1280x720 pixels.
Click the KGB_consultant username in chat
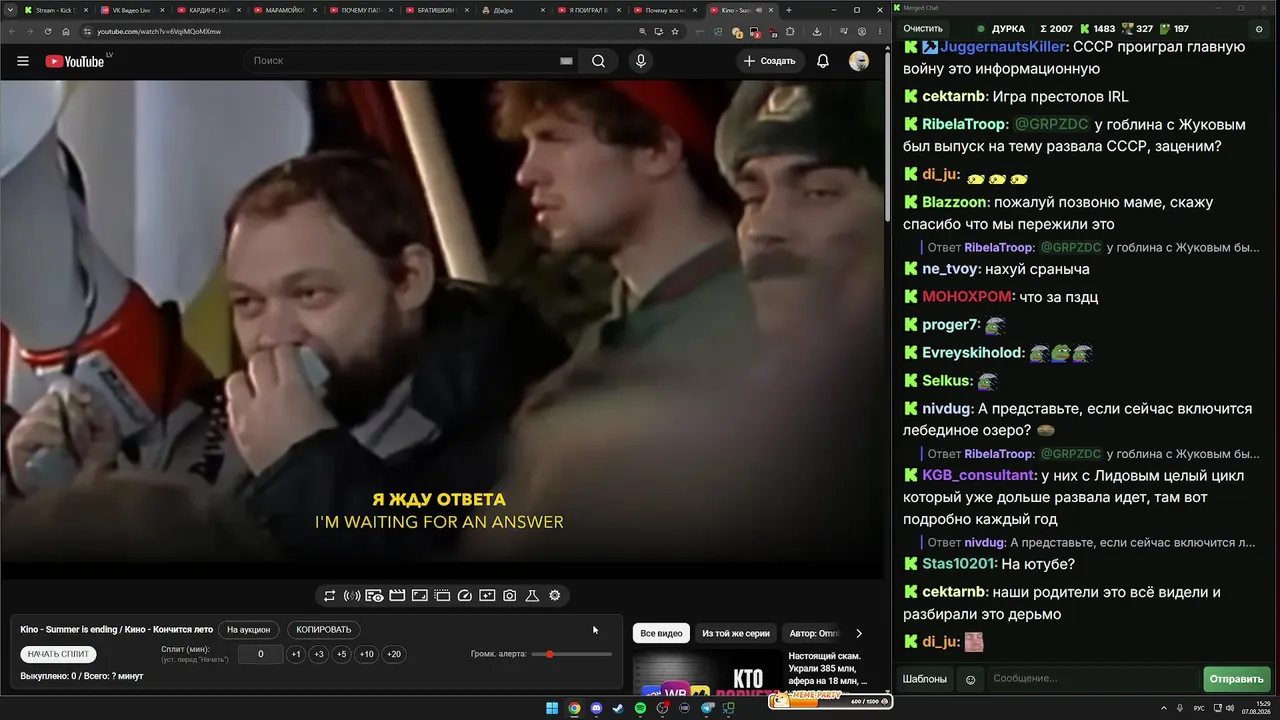point(978,476)
